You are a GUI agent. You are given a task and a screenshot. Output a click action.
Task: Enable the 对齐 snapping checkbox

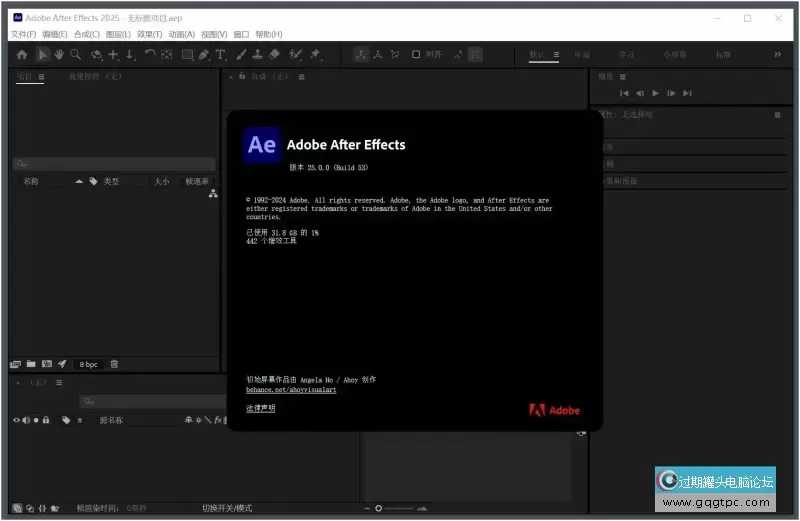click(x=416, y=55)
